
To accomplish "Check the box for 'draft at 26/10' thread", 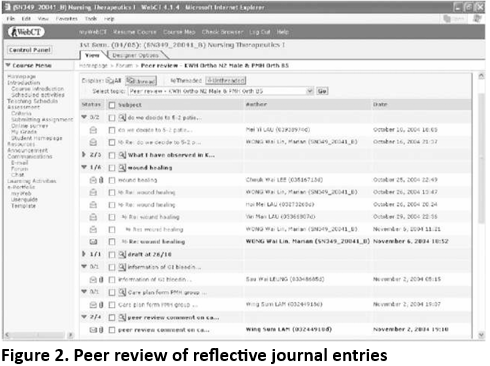I will point(112,255).
